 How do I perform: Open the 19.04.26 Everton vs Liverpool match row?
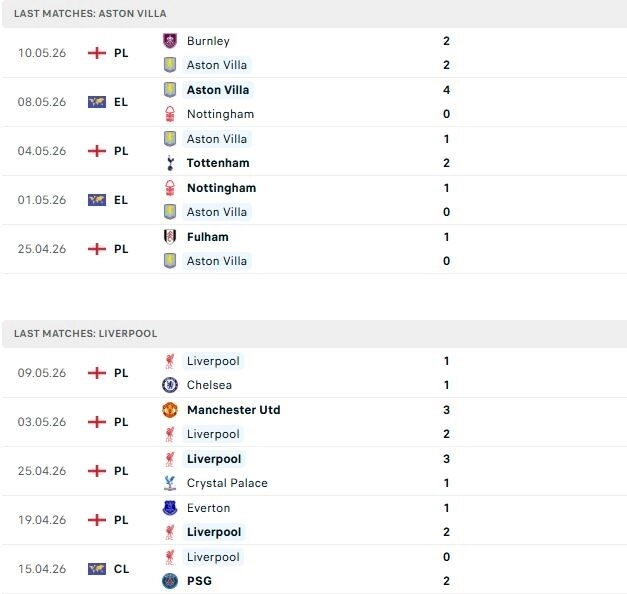pos(314,520)
